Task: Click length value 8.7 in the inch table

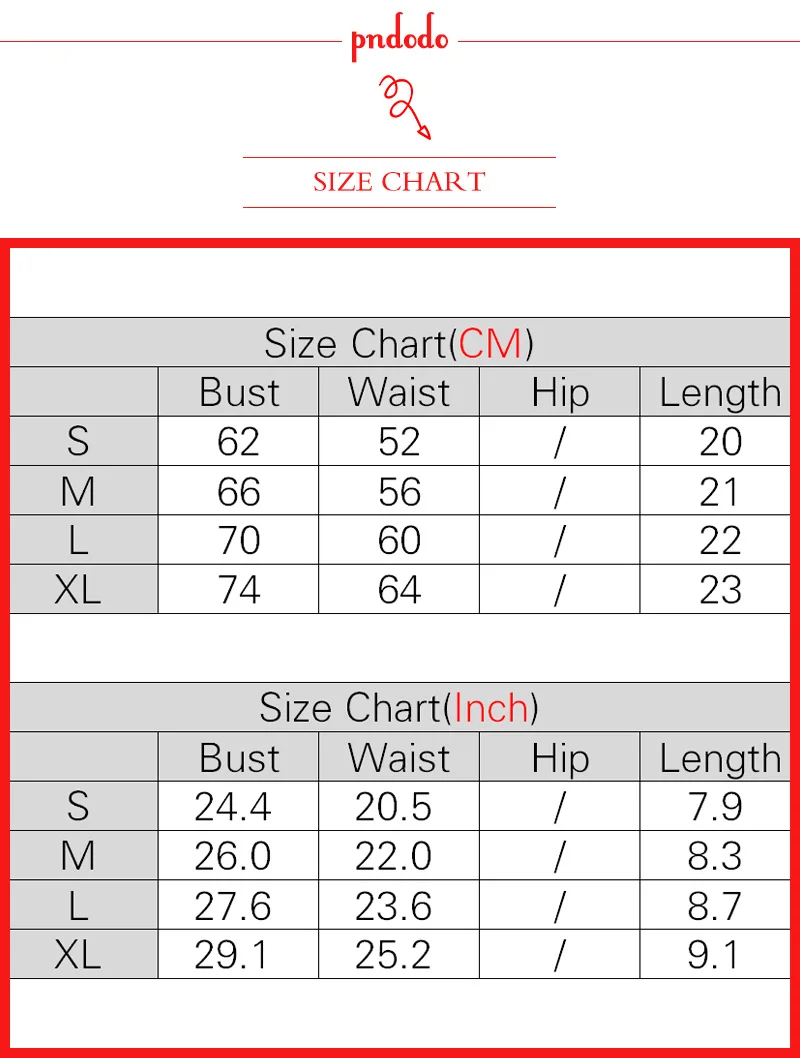Action: point(715,906)
